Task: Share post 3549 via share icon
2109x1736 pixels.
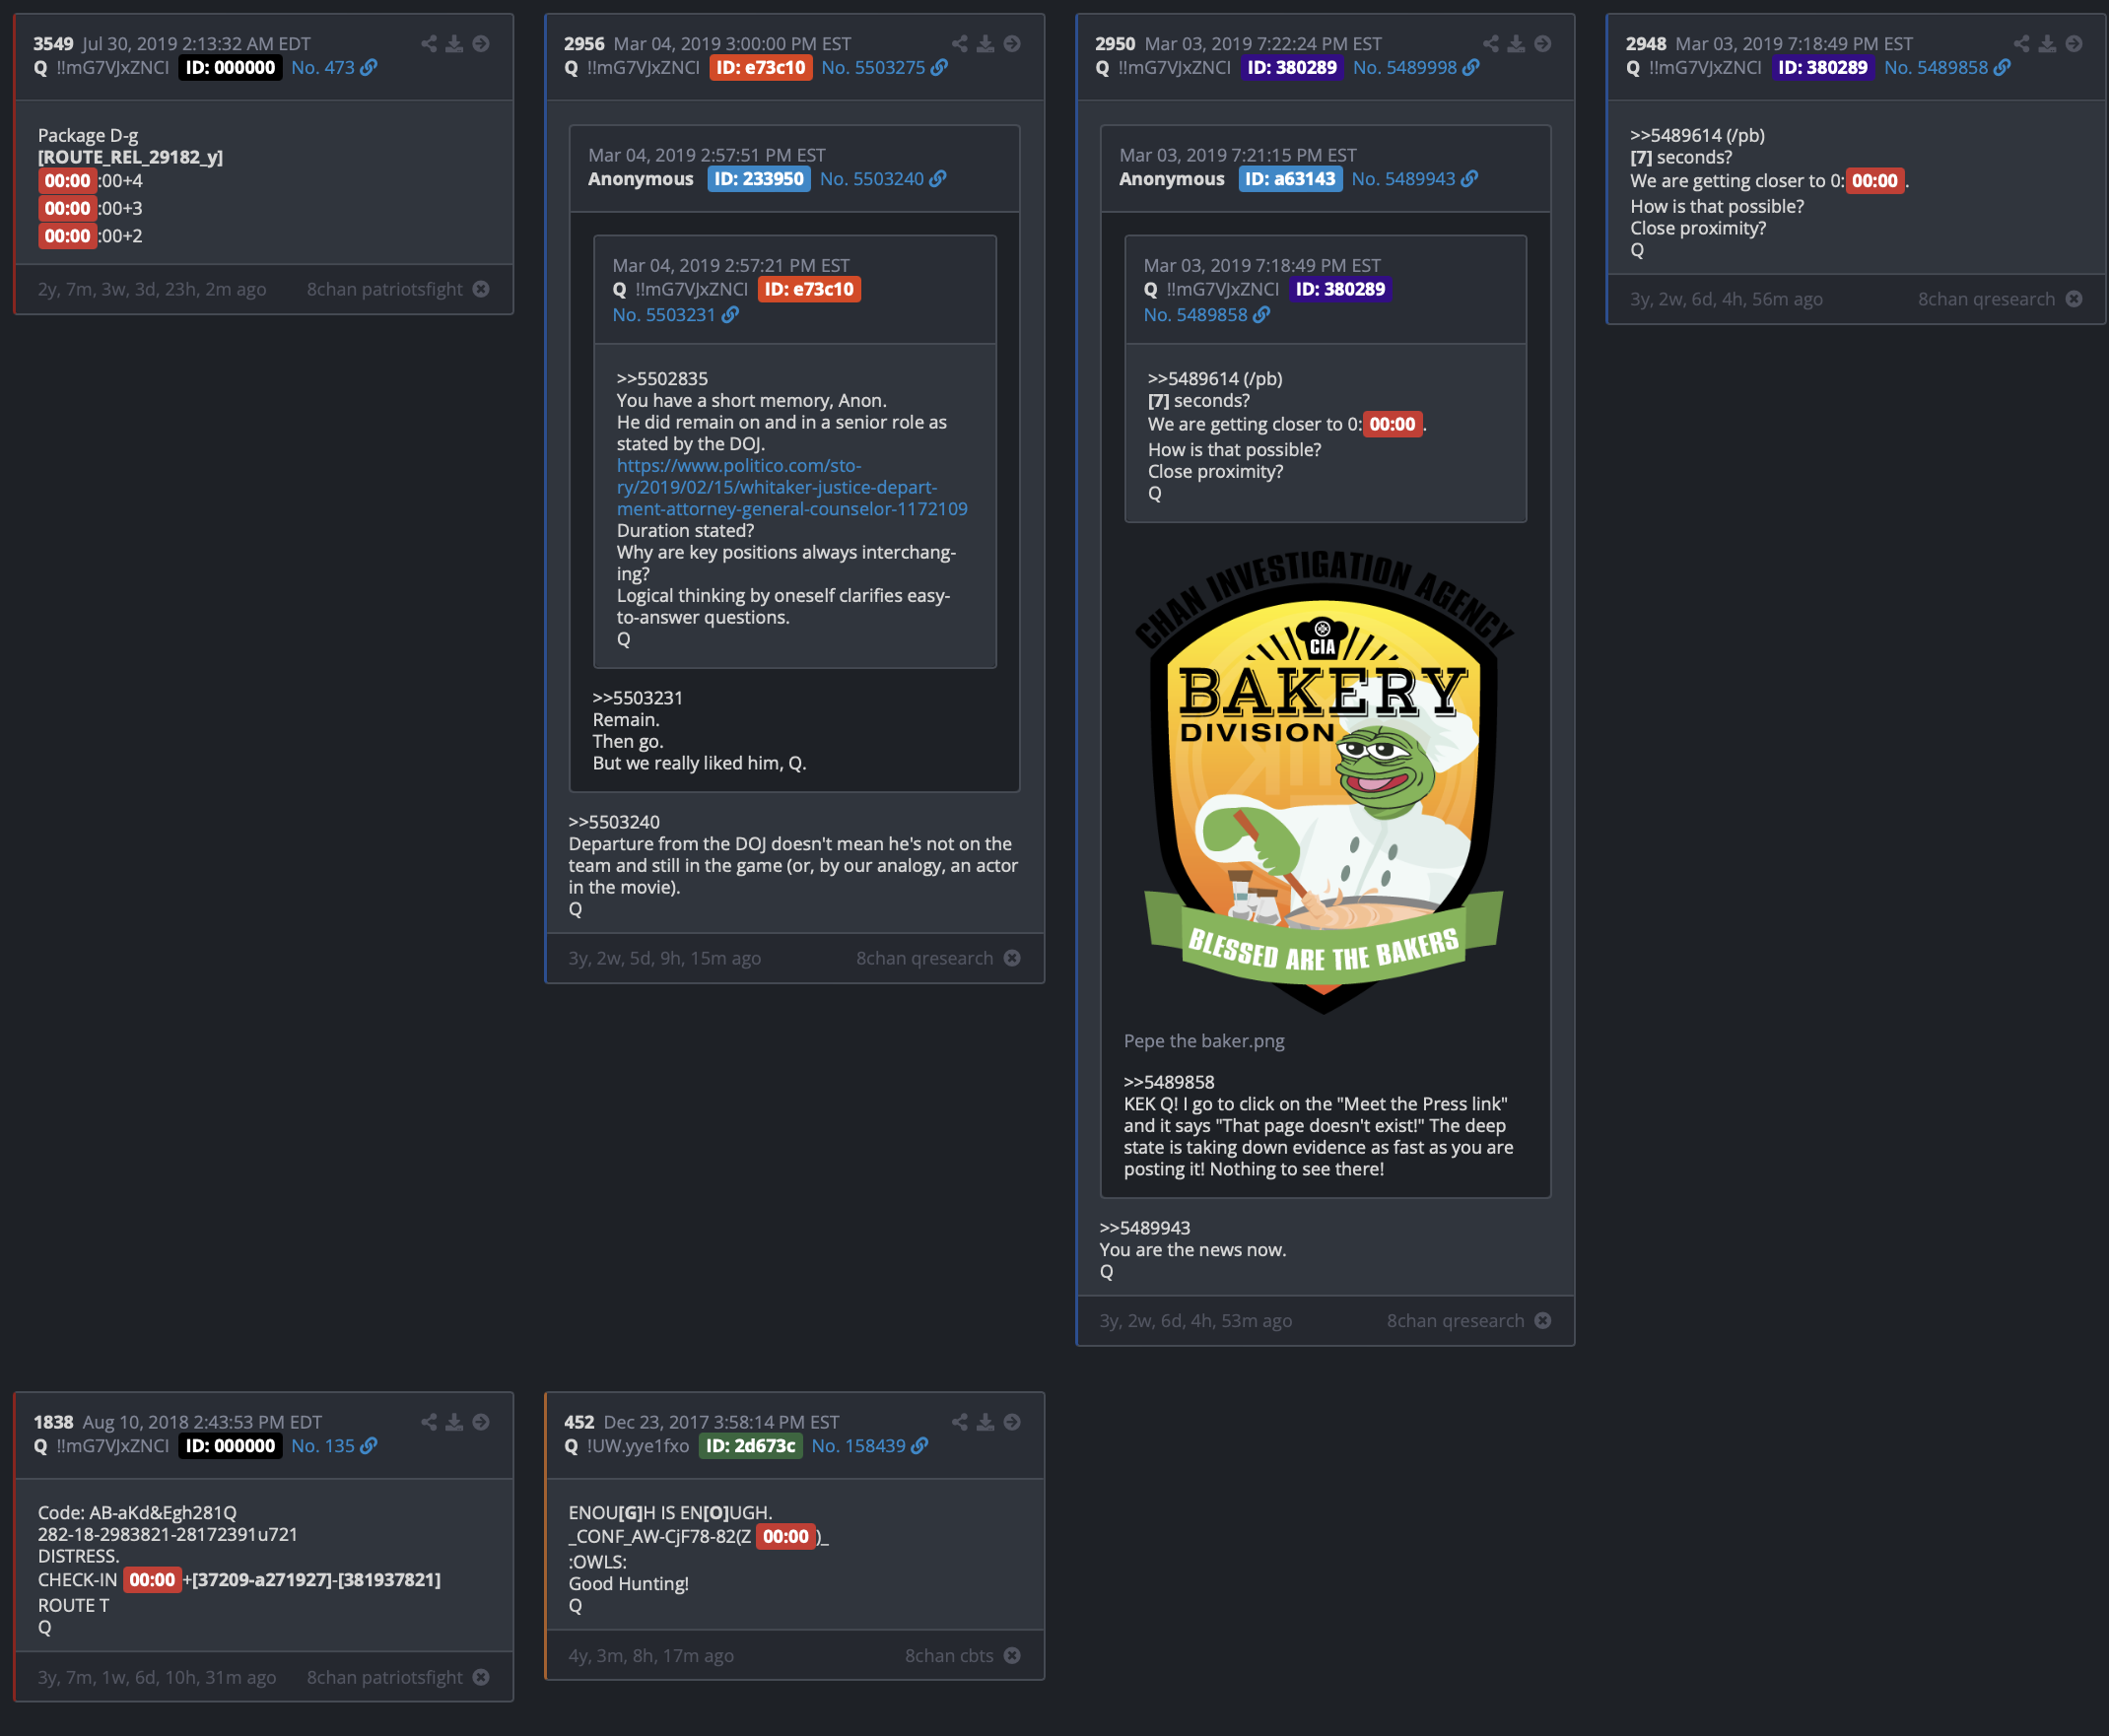Action: pyautogui.click(x=429, y=44)
